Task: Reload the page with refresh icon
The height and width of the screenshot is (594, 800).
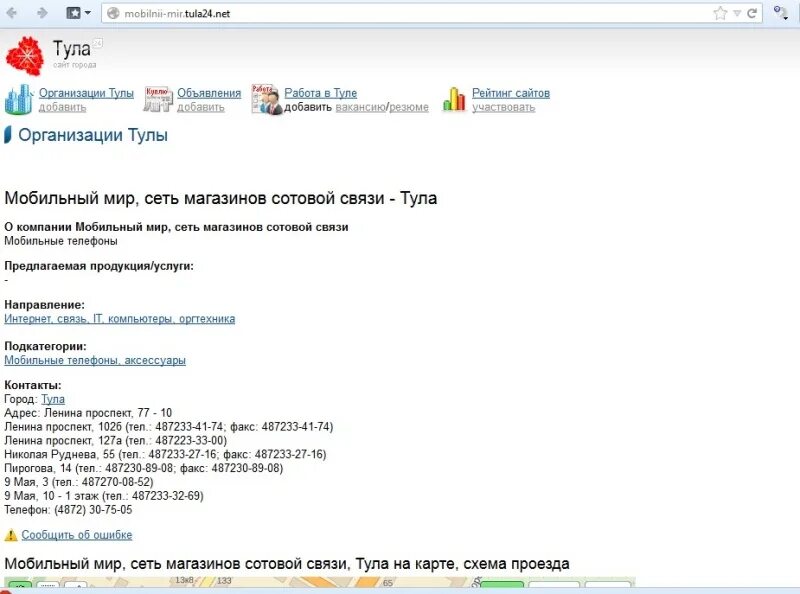Action: [x=752, y=13]
